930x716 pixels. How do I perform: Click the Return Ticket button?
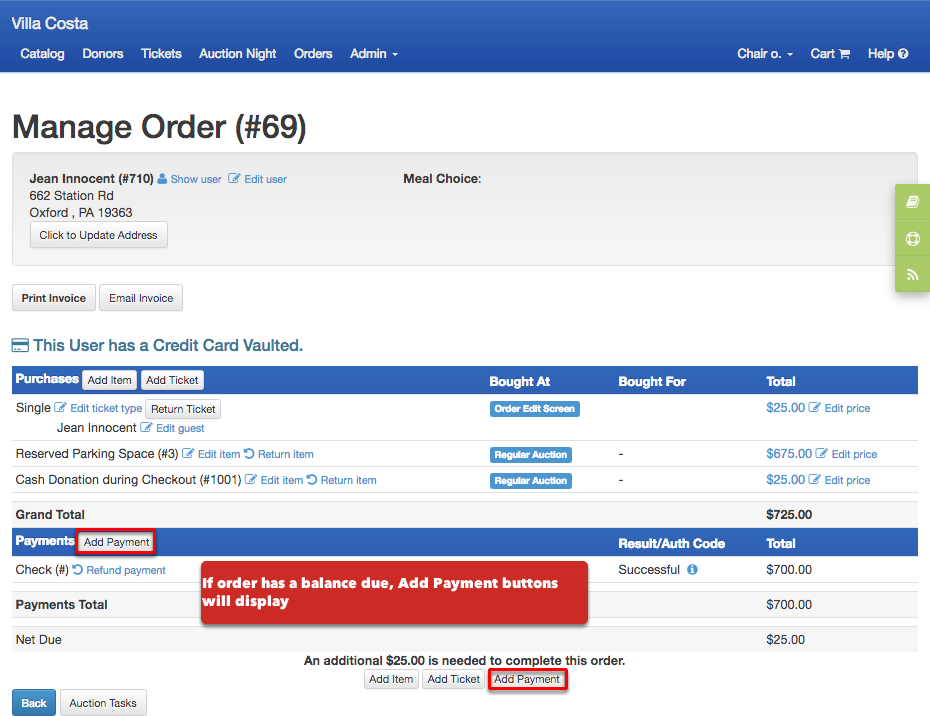point(183,409)
